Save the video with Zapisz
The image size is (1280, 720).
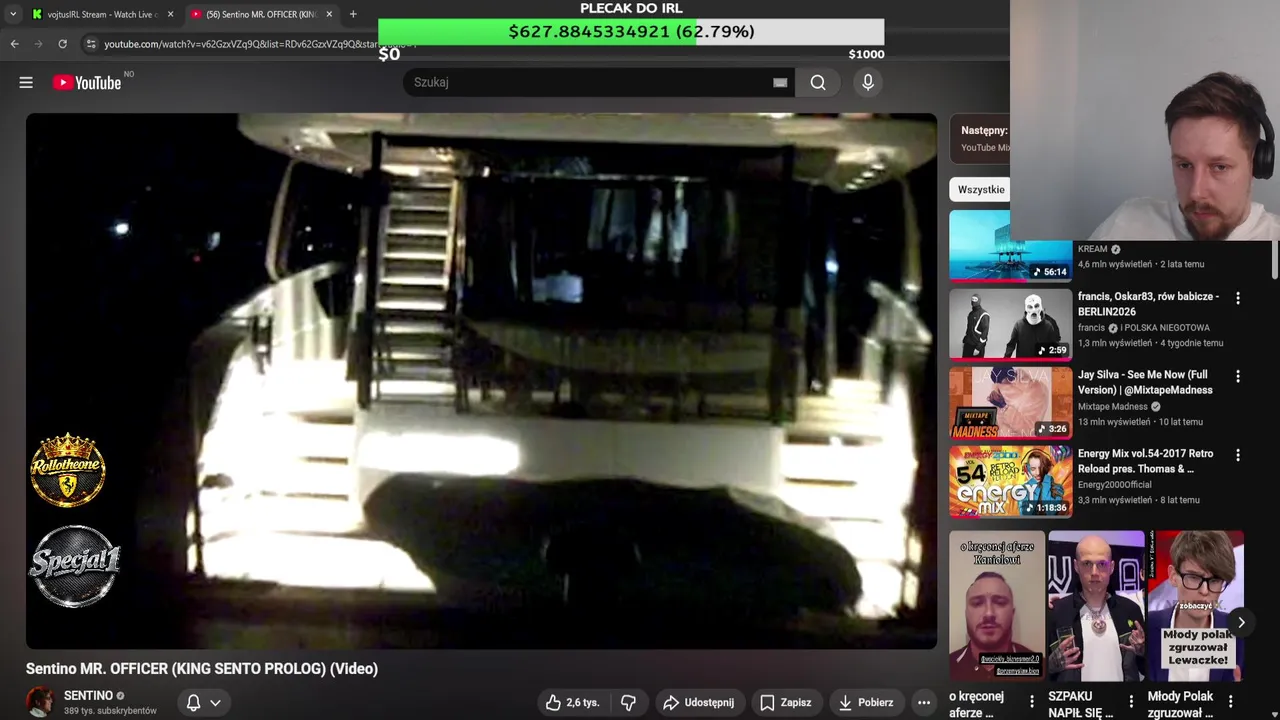click(785, 702)
